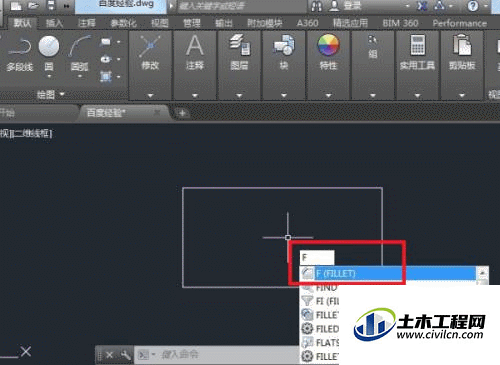Open the Layers (图层) panel icon

click(239, 52)
